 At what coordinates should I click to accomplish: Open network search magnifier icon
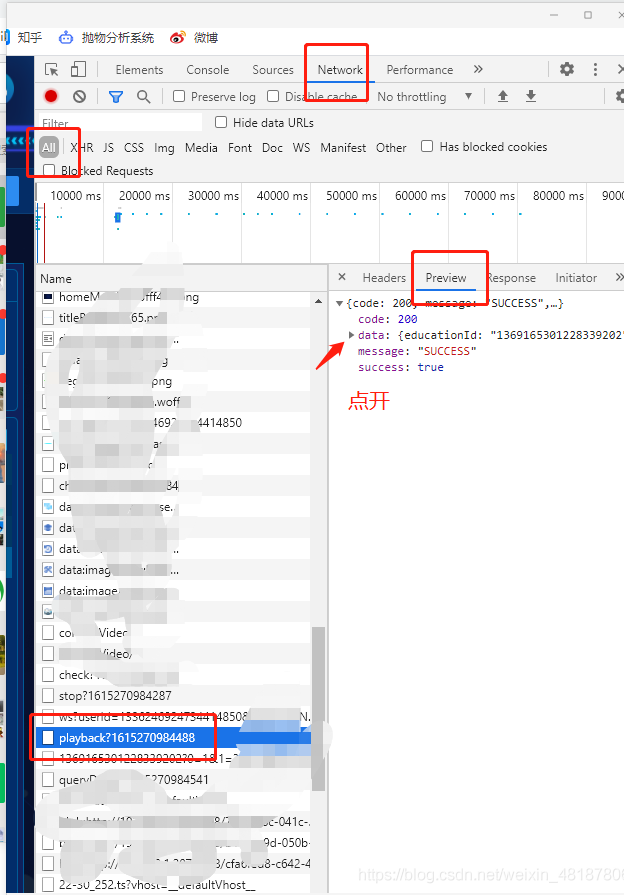(144, 96)
